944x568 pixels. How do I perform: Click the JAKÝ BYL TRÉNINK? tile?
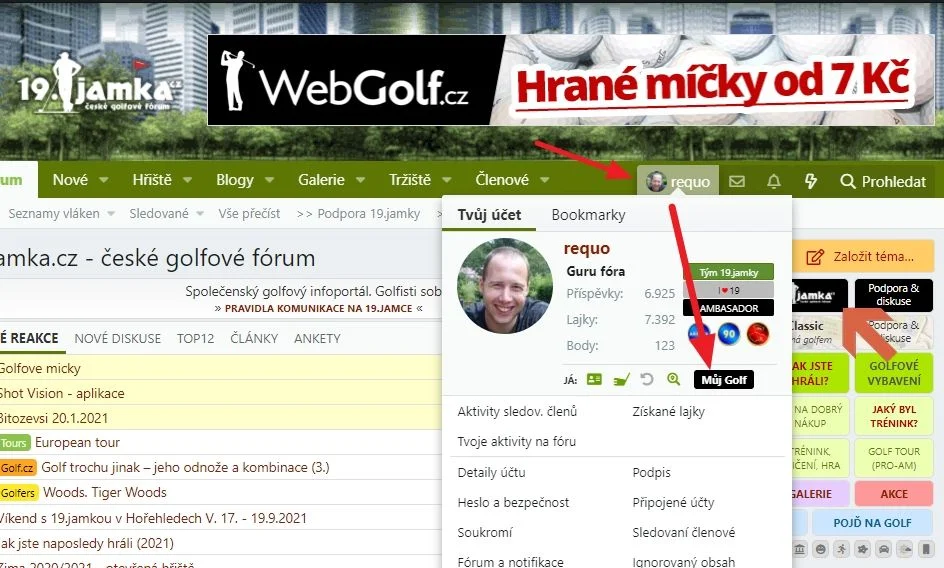click(893, 416)
